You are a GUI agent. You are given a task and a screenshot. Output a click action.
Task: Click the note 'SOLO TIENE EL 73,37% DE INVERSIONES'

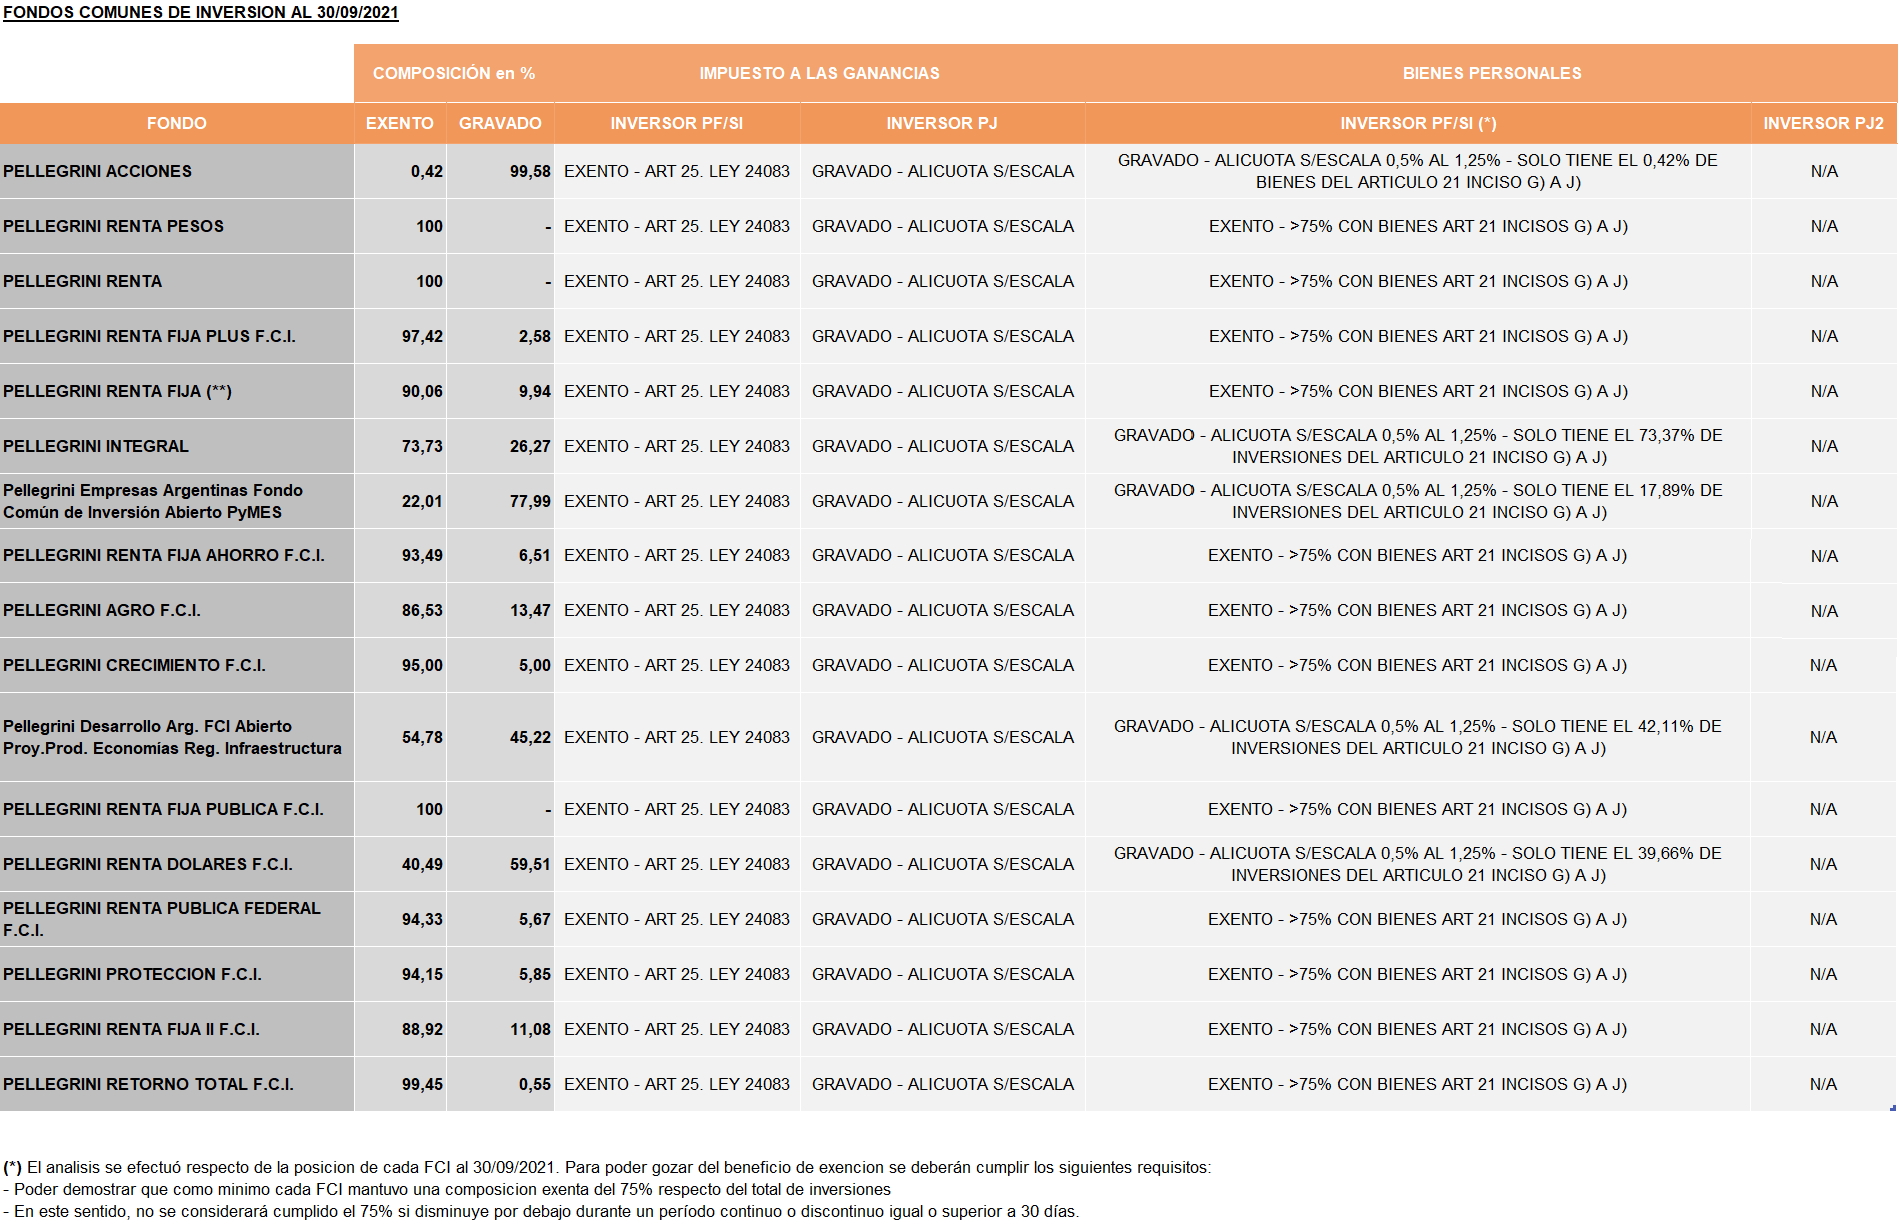click(1418, 446)
